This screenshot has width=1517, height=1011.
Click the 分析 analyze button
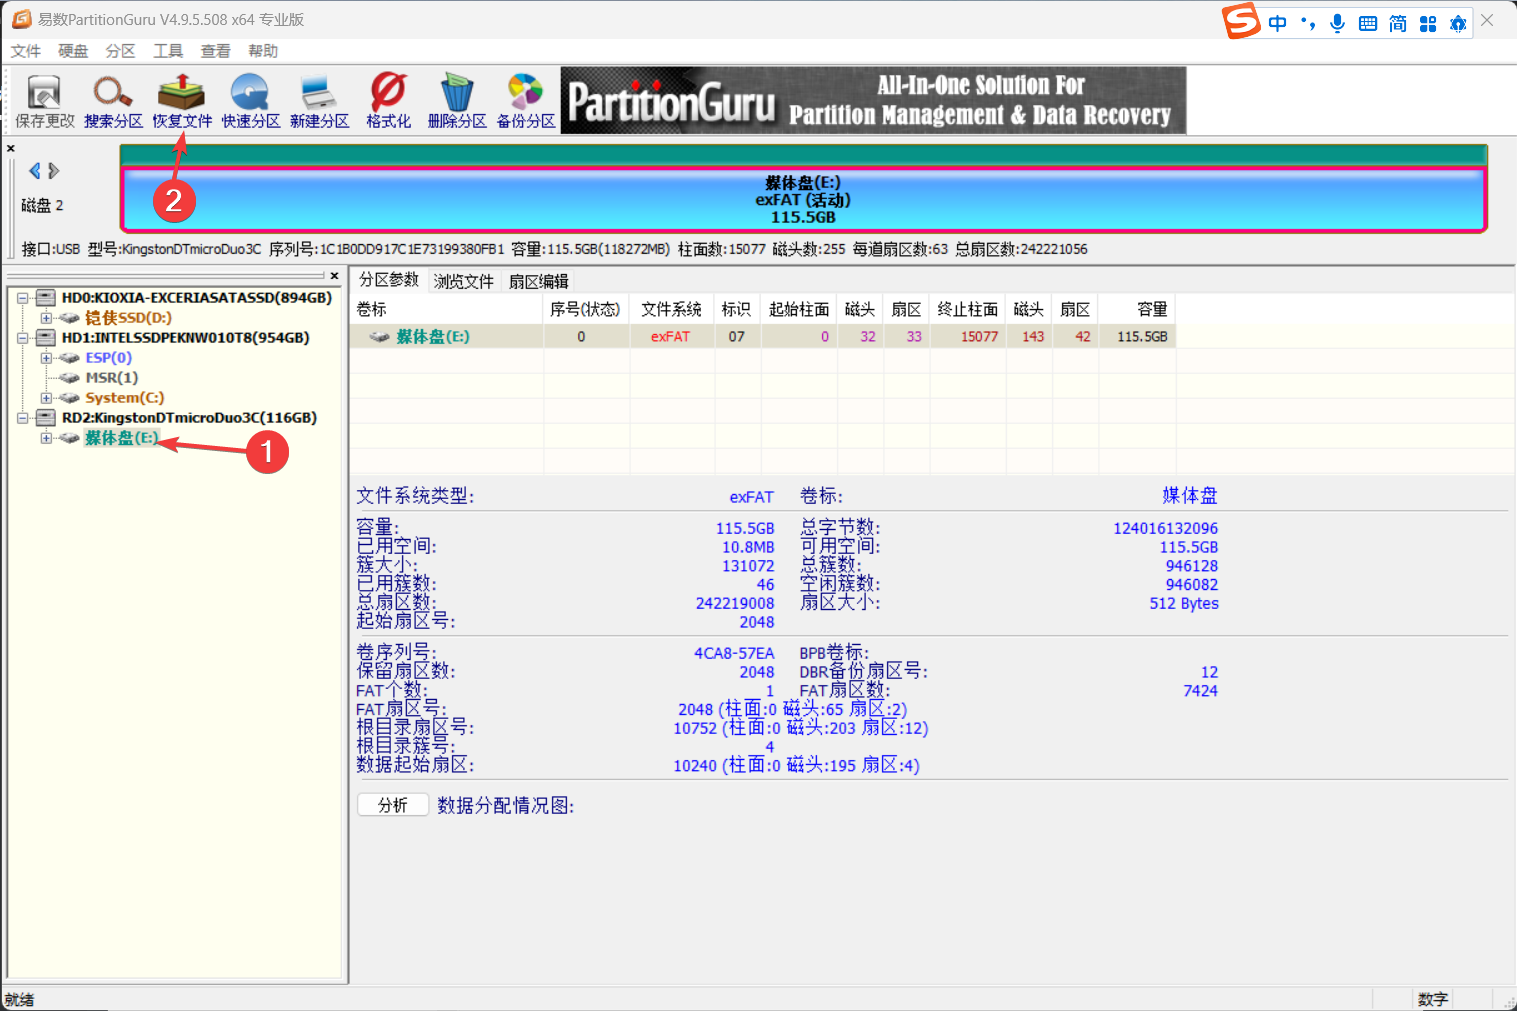point(393,805)
